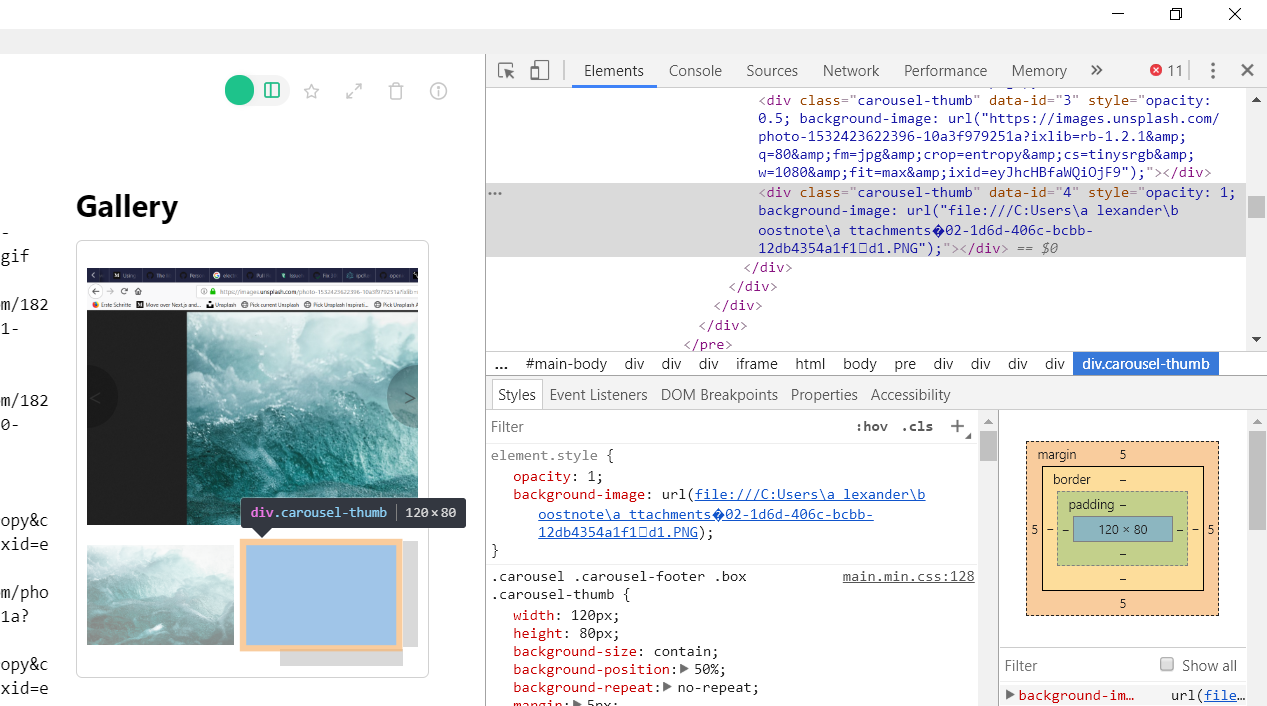Select pre in the breadcrumb trail
1267x706 pixels.
click(x=905, y=364)
